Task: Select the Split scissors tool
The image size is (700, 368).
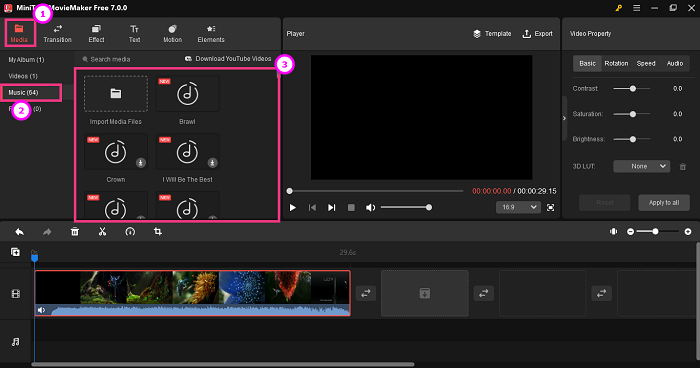Action: point(102,231)
